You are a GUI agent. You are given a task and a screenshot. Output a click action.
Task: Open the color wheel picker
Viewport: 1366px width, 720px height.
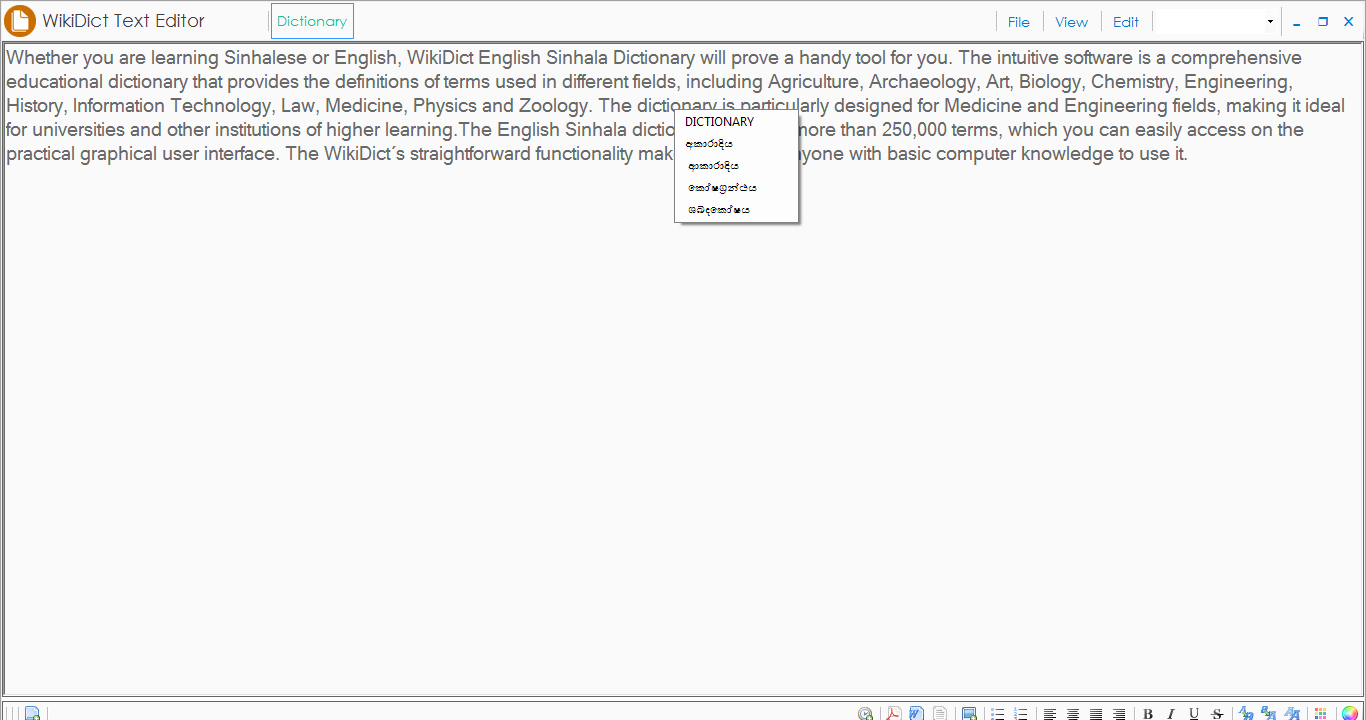point(1350,714)
